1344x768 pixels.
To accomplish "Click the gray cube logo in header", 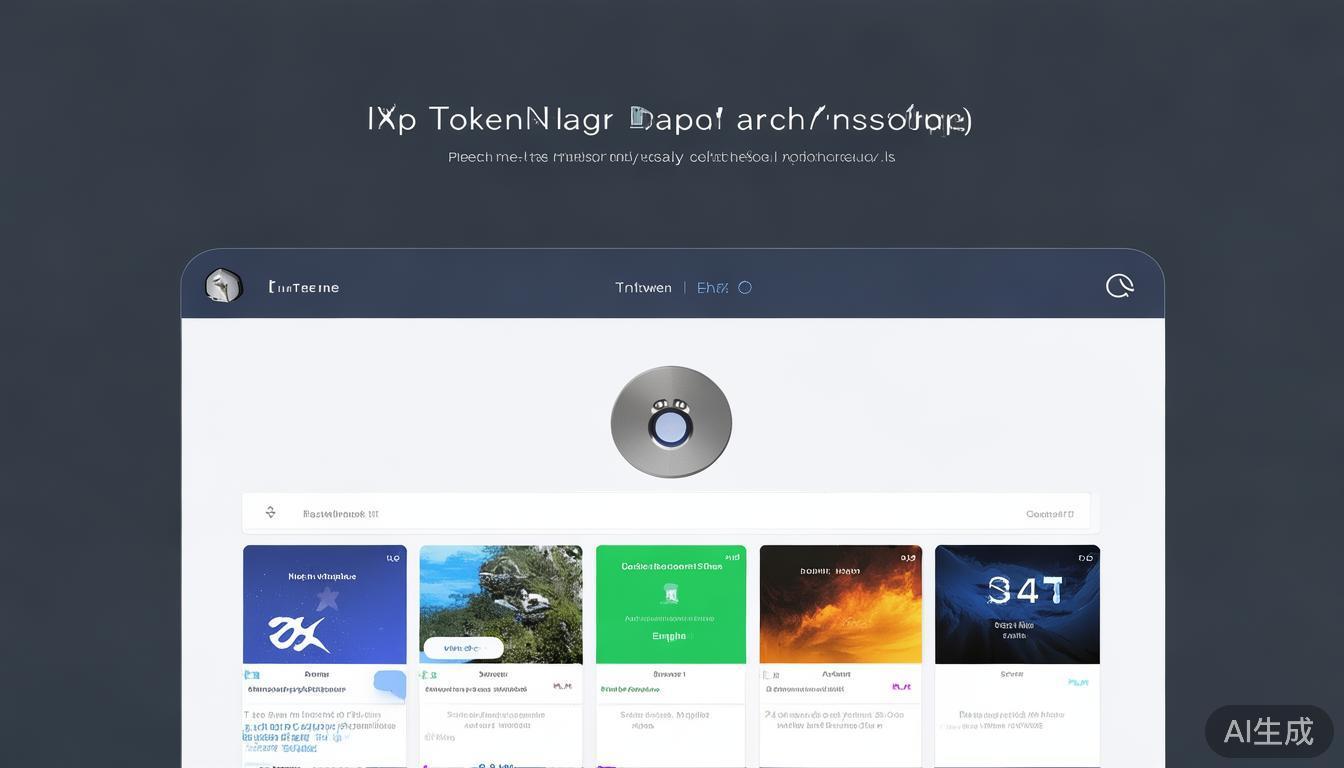I will (x=223, y=286).
